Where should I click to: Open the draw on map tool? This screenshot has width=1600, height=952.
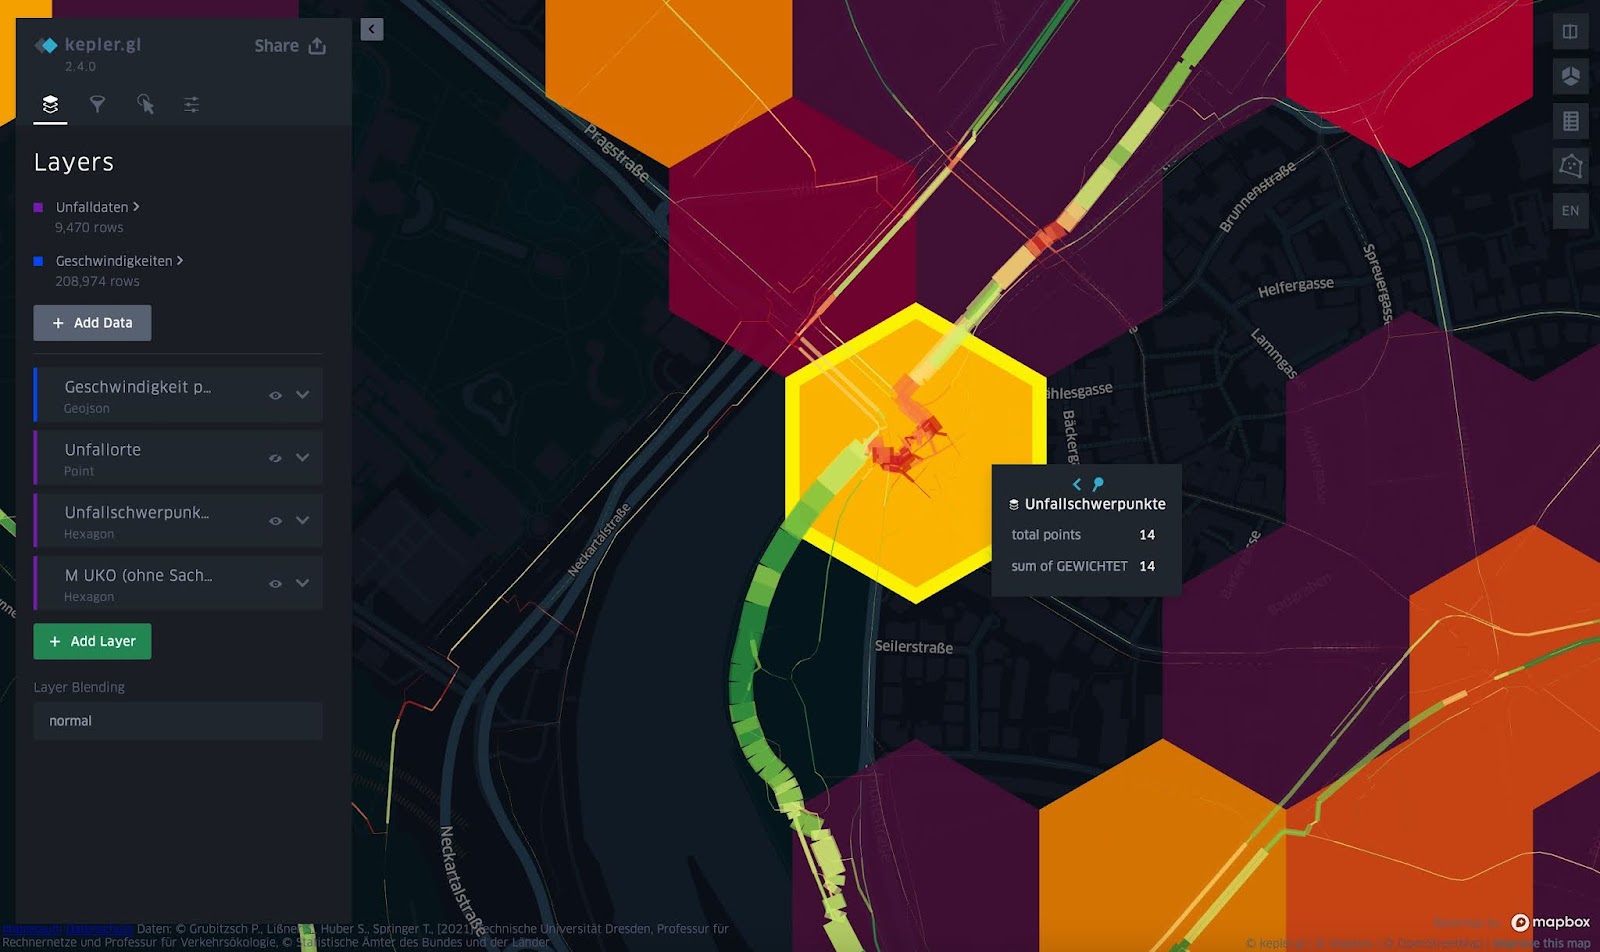pos(1570,166)
